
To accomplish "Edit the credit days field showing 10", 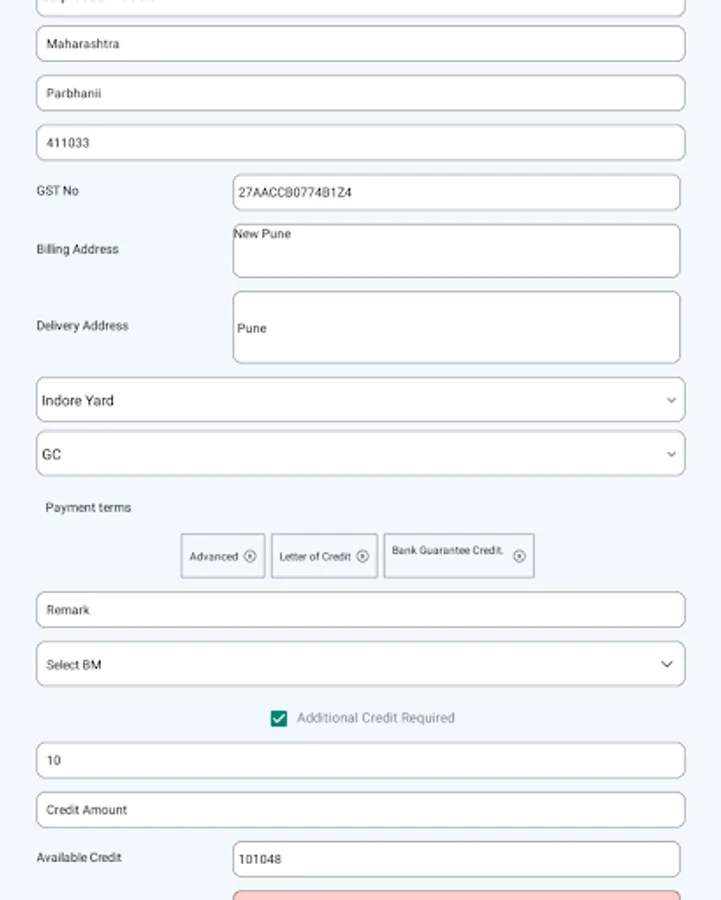I will (360, 760).
